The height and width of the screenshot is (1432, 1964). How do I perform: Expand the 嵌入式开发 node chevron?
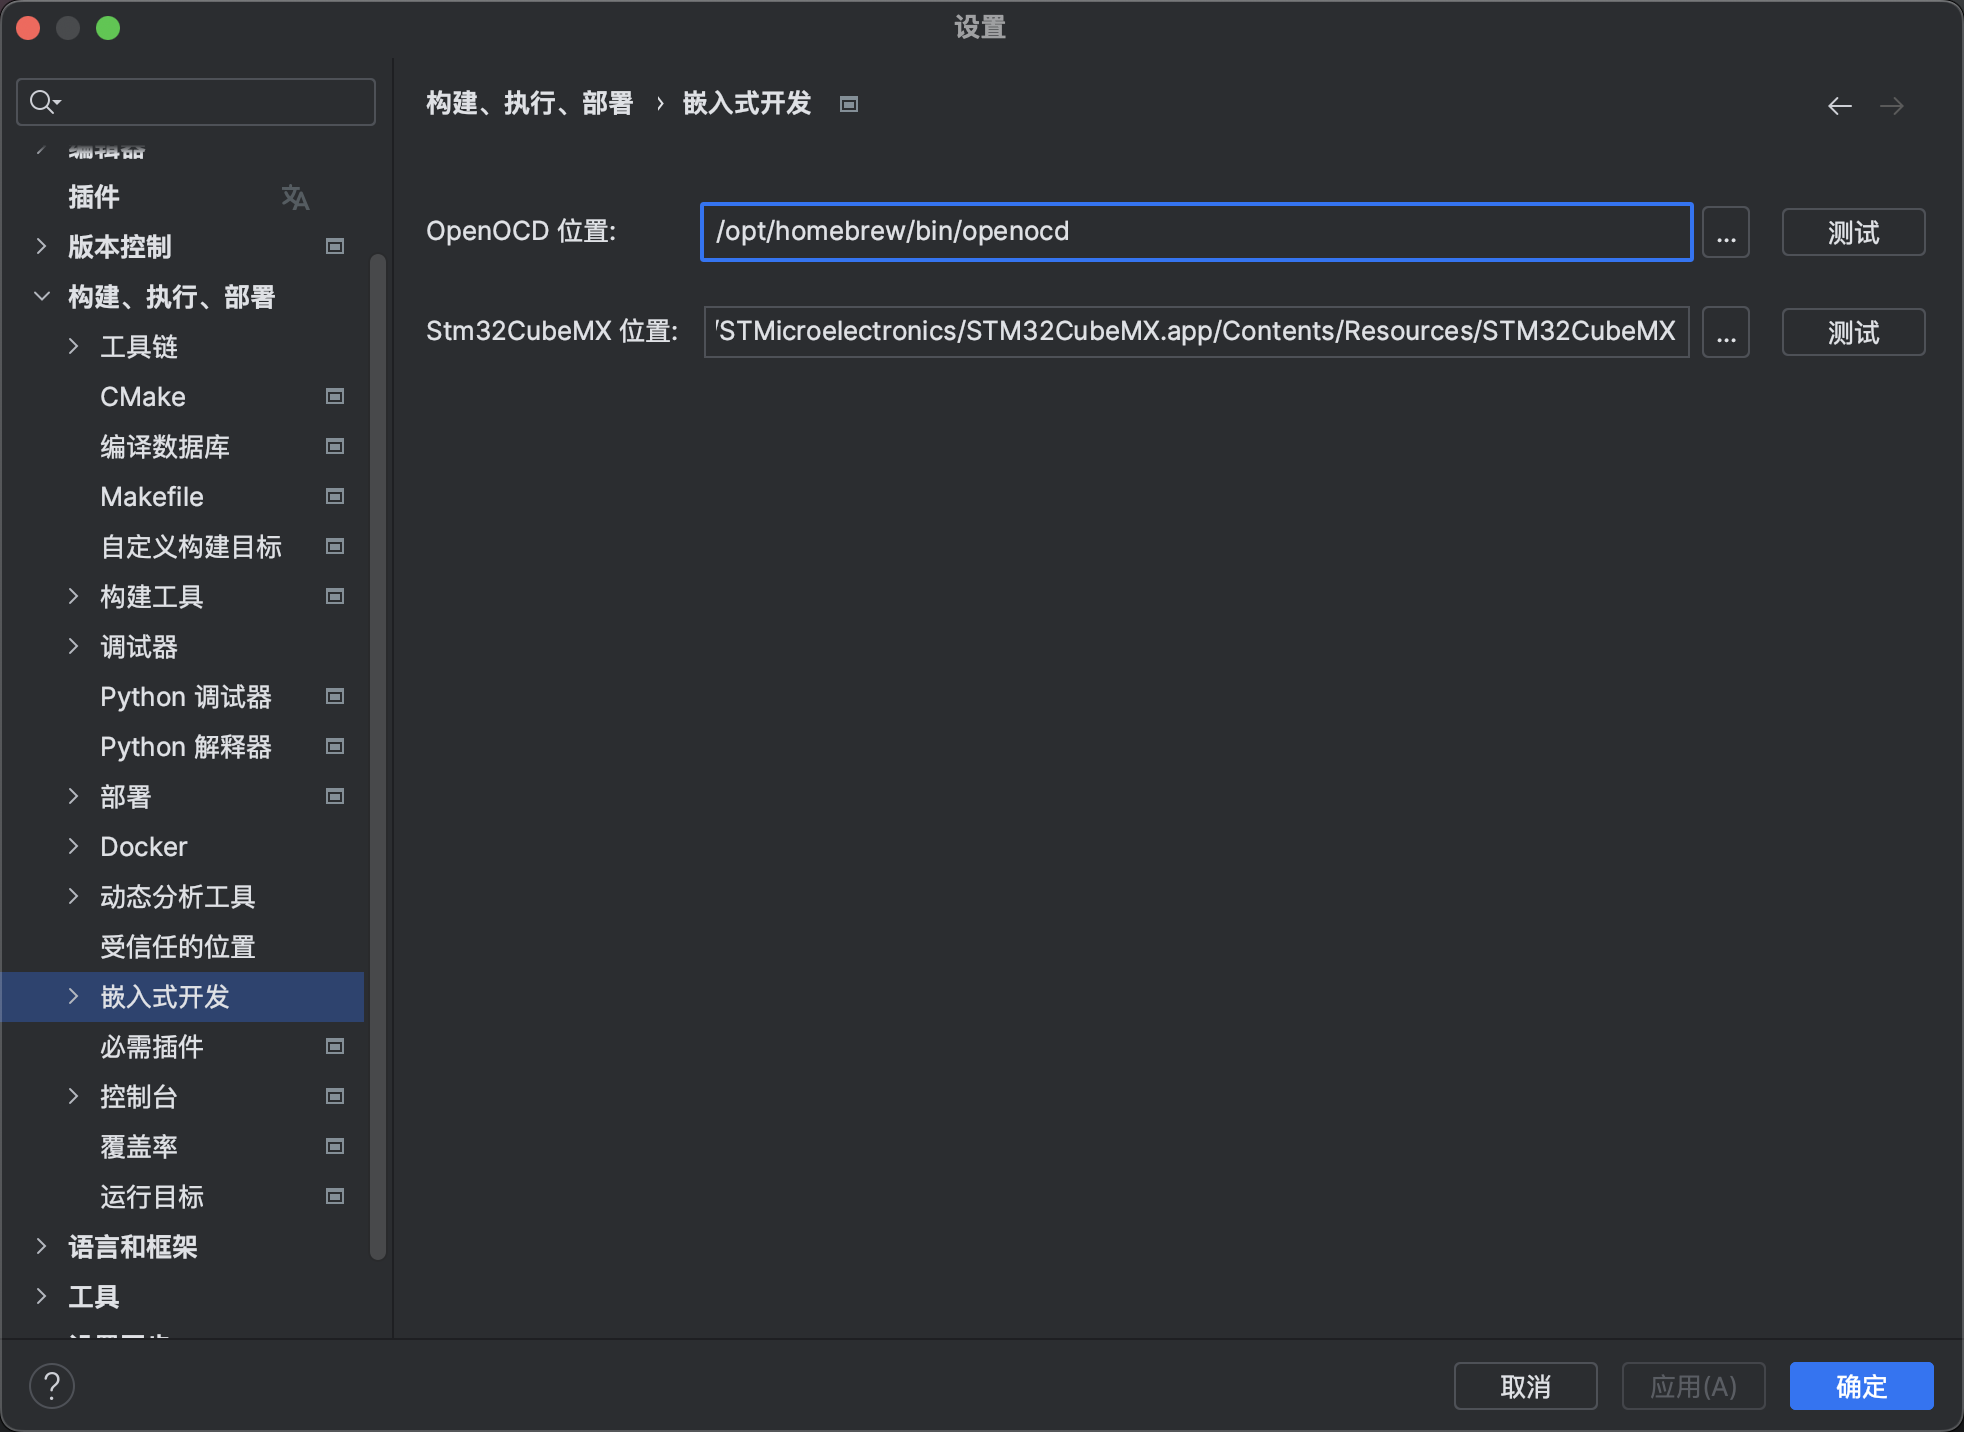(x=73, y=997)
